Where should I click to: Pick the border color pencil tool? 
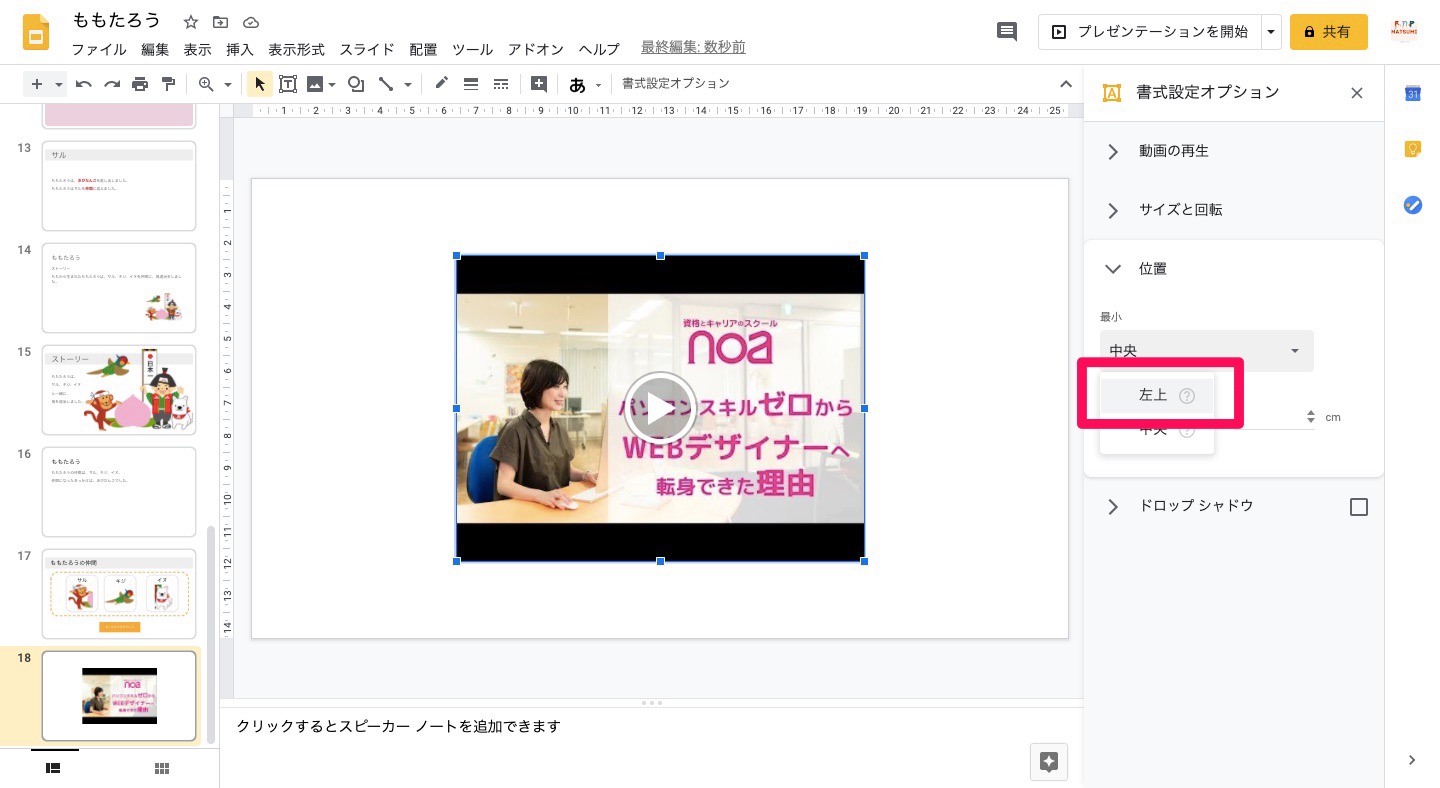click(x=441, y=84)
